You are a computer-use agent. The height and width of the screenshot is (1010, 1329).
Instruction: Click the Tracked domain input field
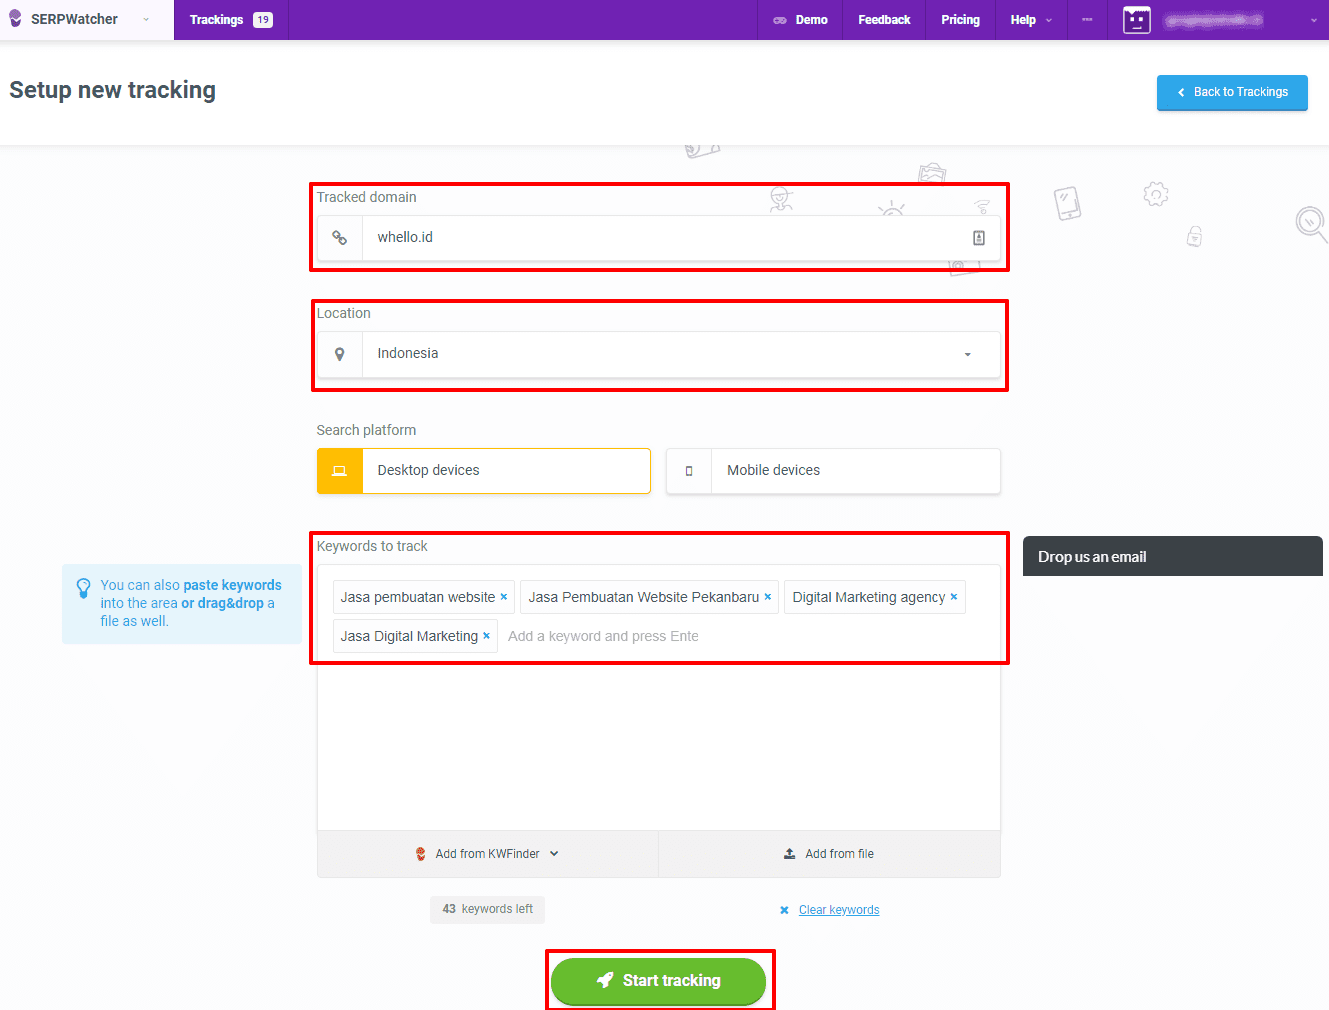pos(660,238)
